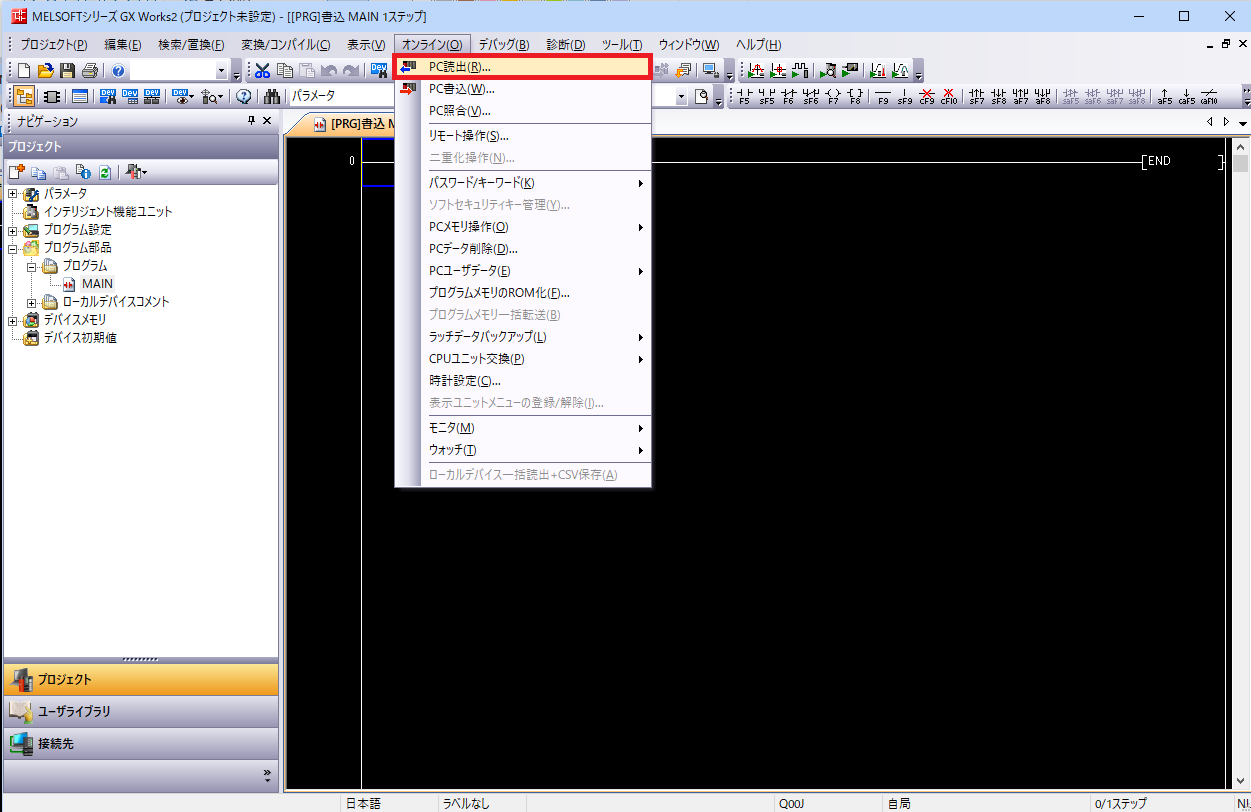Click the new data icon in the project toolbar
The width and height of the screenshot is (1251, 812).
[17, 172]
